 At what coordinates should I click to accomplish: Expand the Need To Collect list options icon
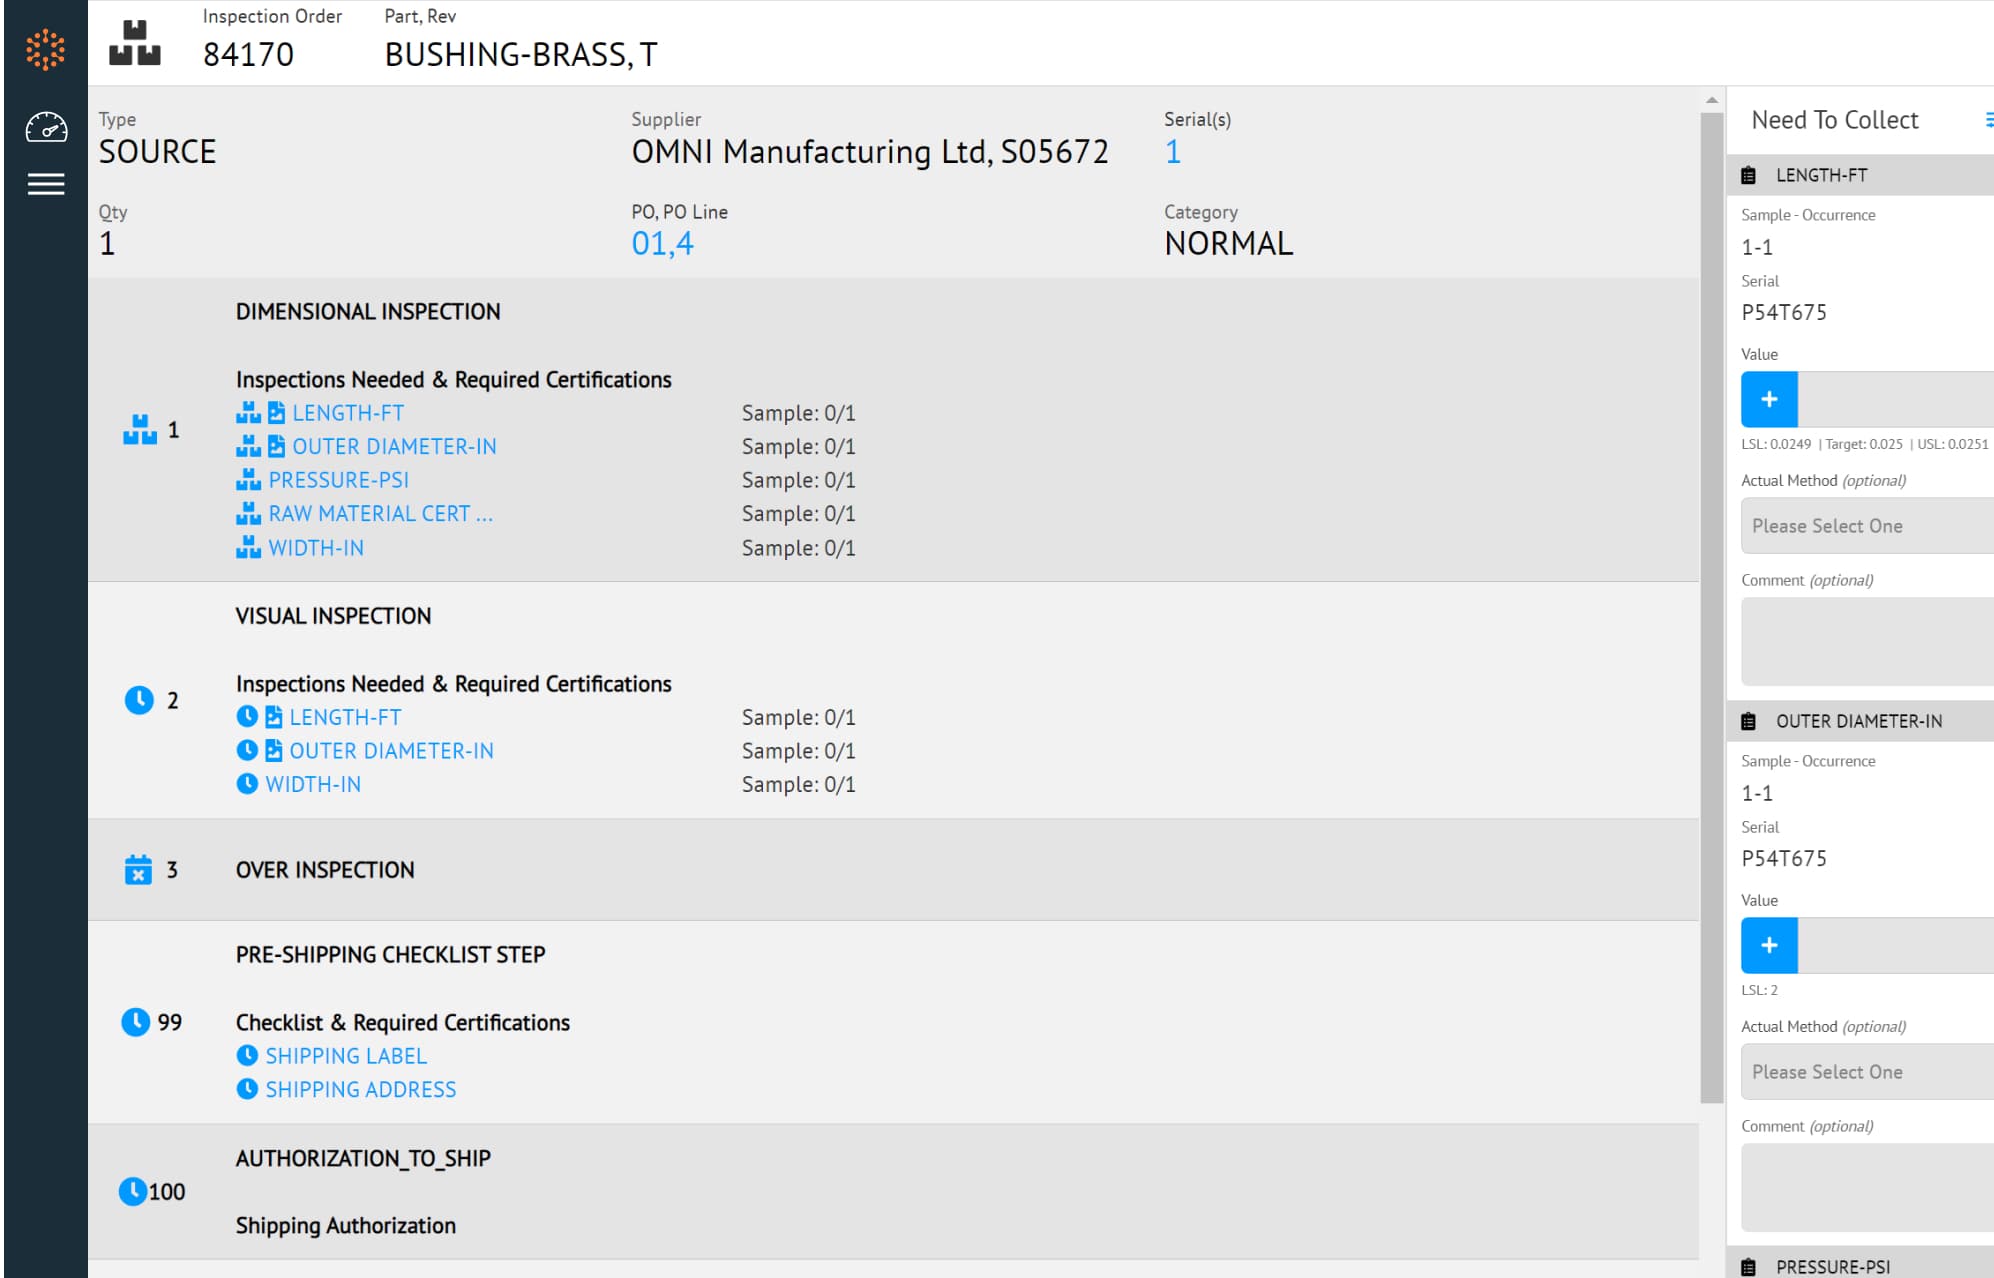click(1988, 120)
